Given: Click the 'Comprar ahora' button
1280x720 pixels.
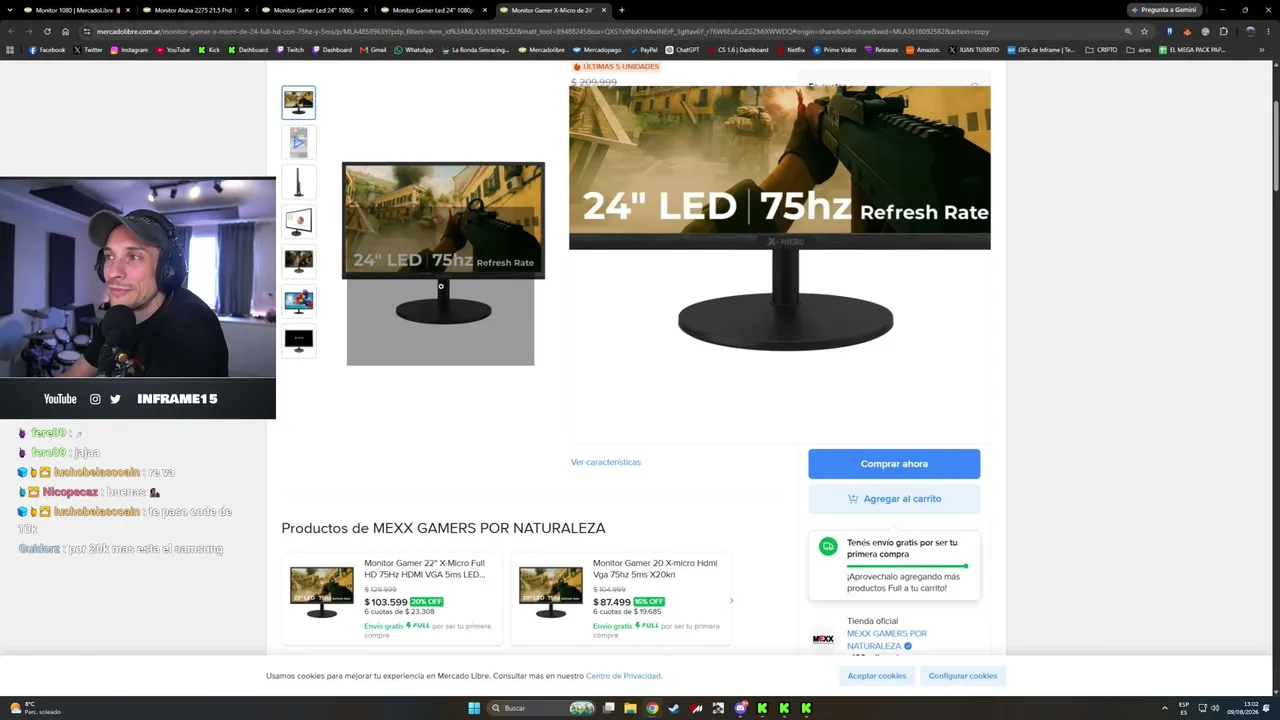Looking at the screenshot, I should click(x=894, y=464).
